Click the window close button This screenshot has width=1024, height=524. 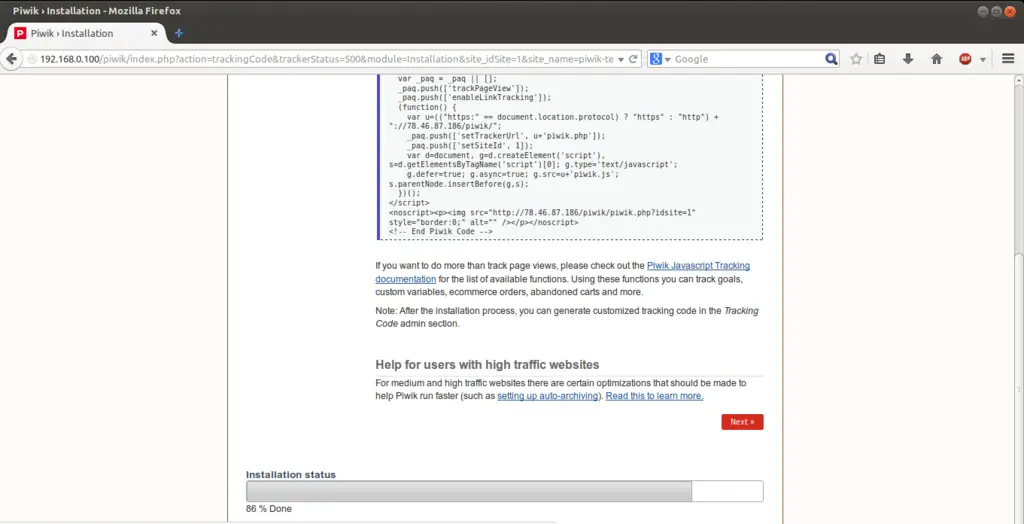[x=1010, y=11]
